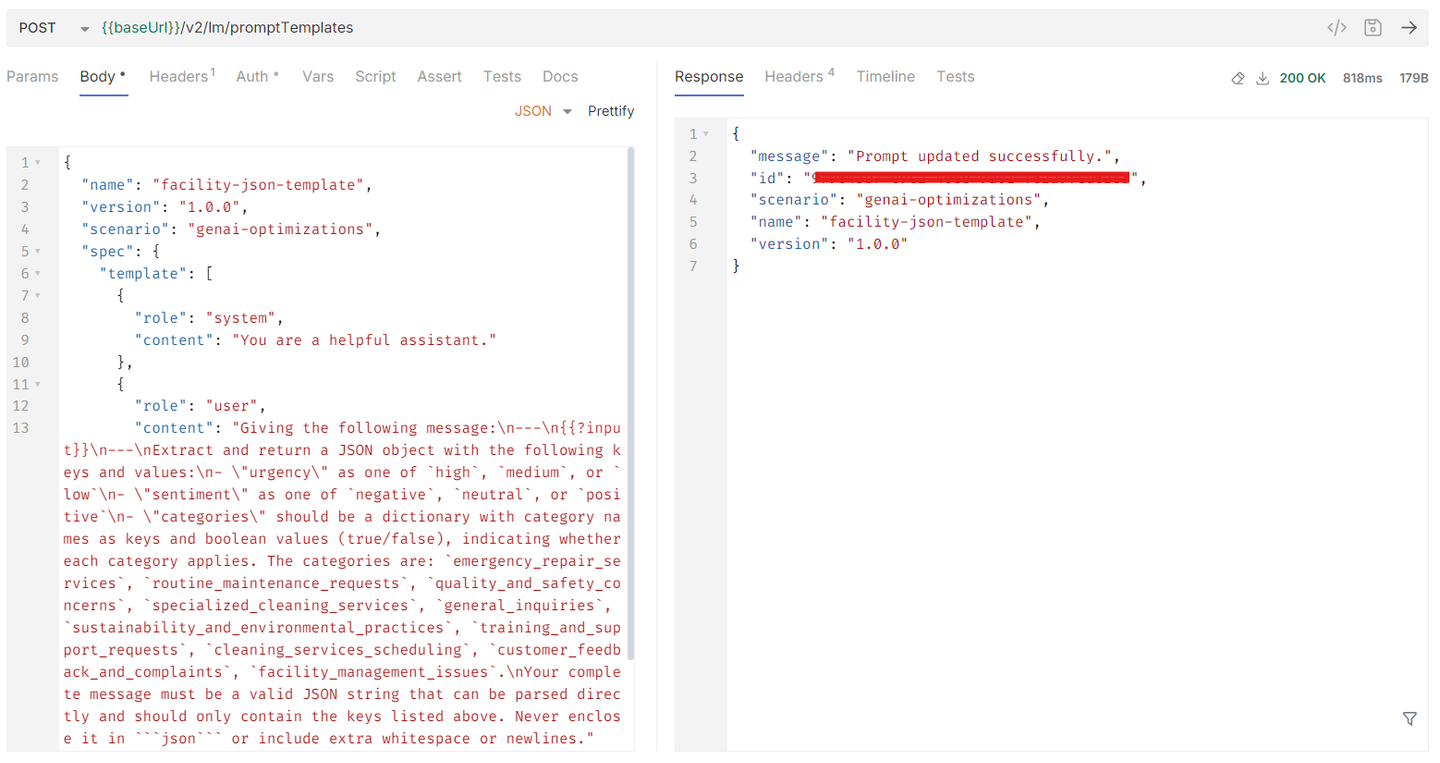
Task: Select the Body tab
Action: (103, 76)
